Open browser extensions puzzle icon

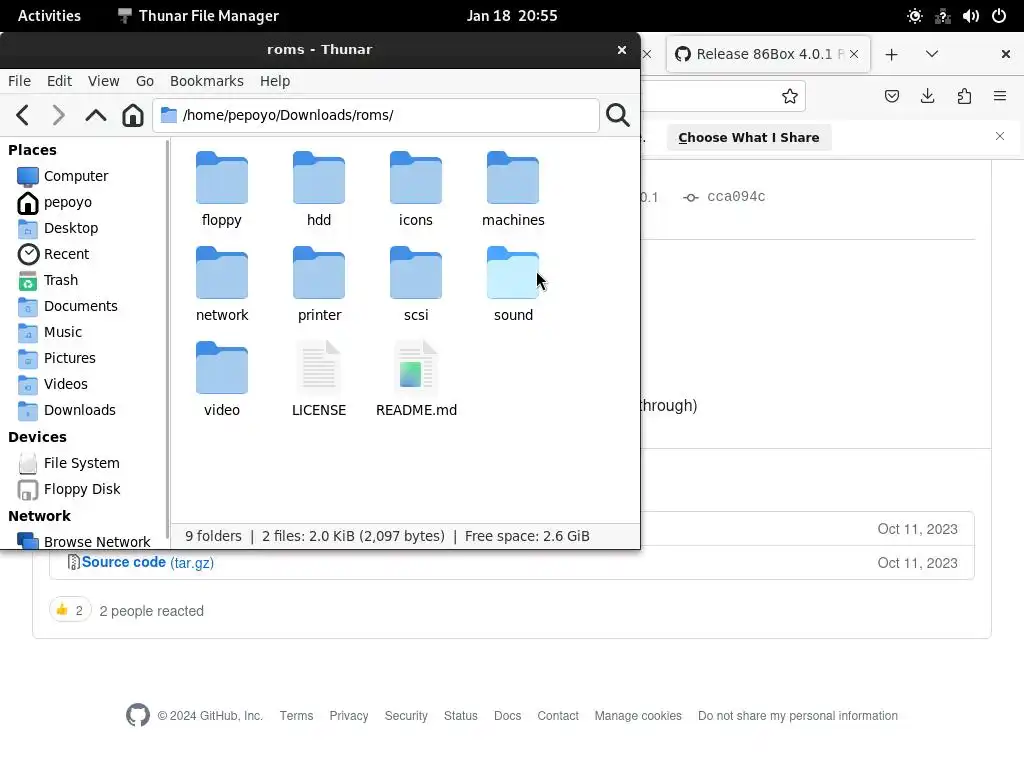965,97
